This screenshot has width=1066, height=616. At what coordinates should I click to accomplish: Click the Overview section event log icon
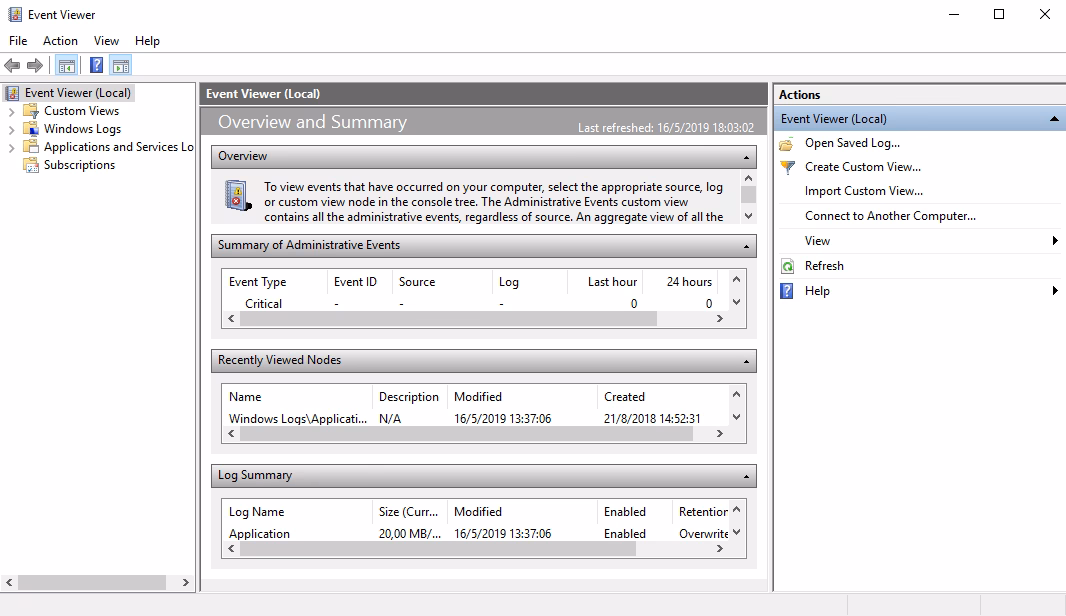(238, 196)
